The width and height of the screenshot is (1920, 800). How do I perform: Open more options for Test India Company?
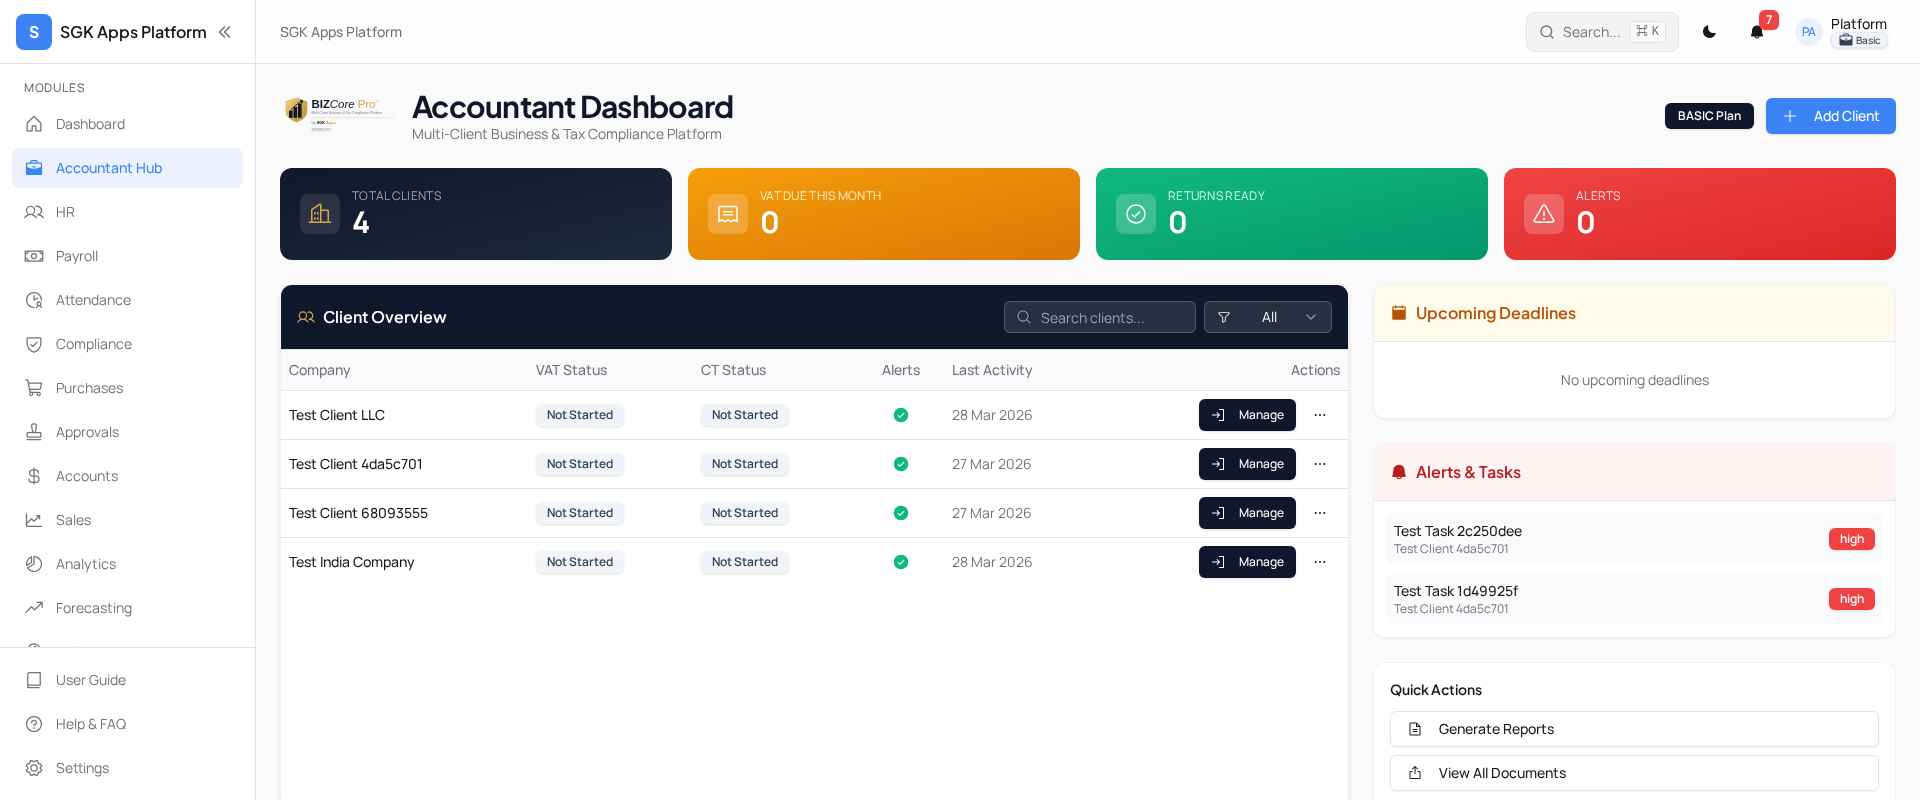(x=1320, y=562)
